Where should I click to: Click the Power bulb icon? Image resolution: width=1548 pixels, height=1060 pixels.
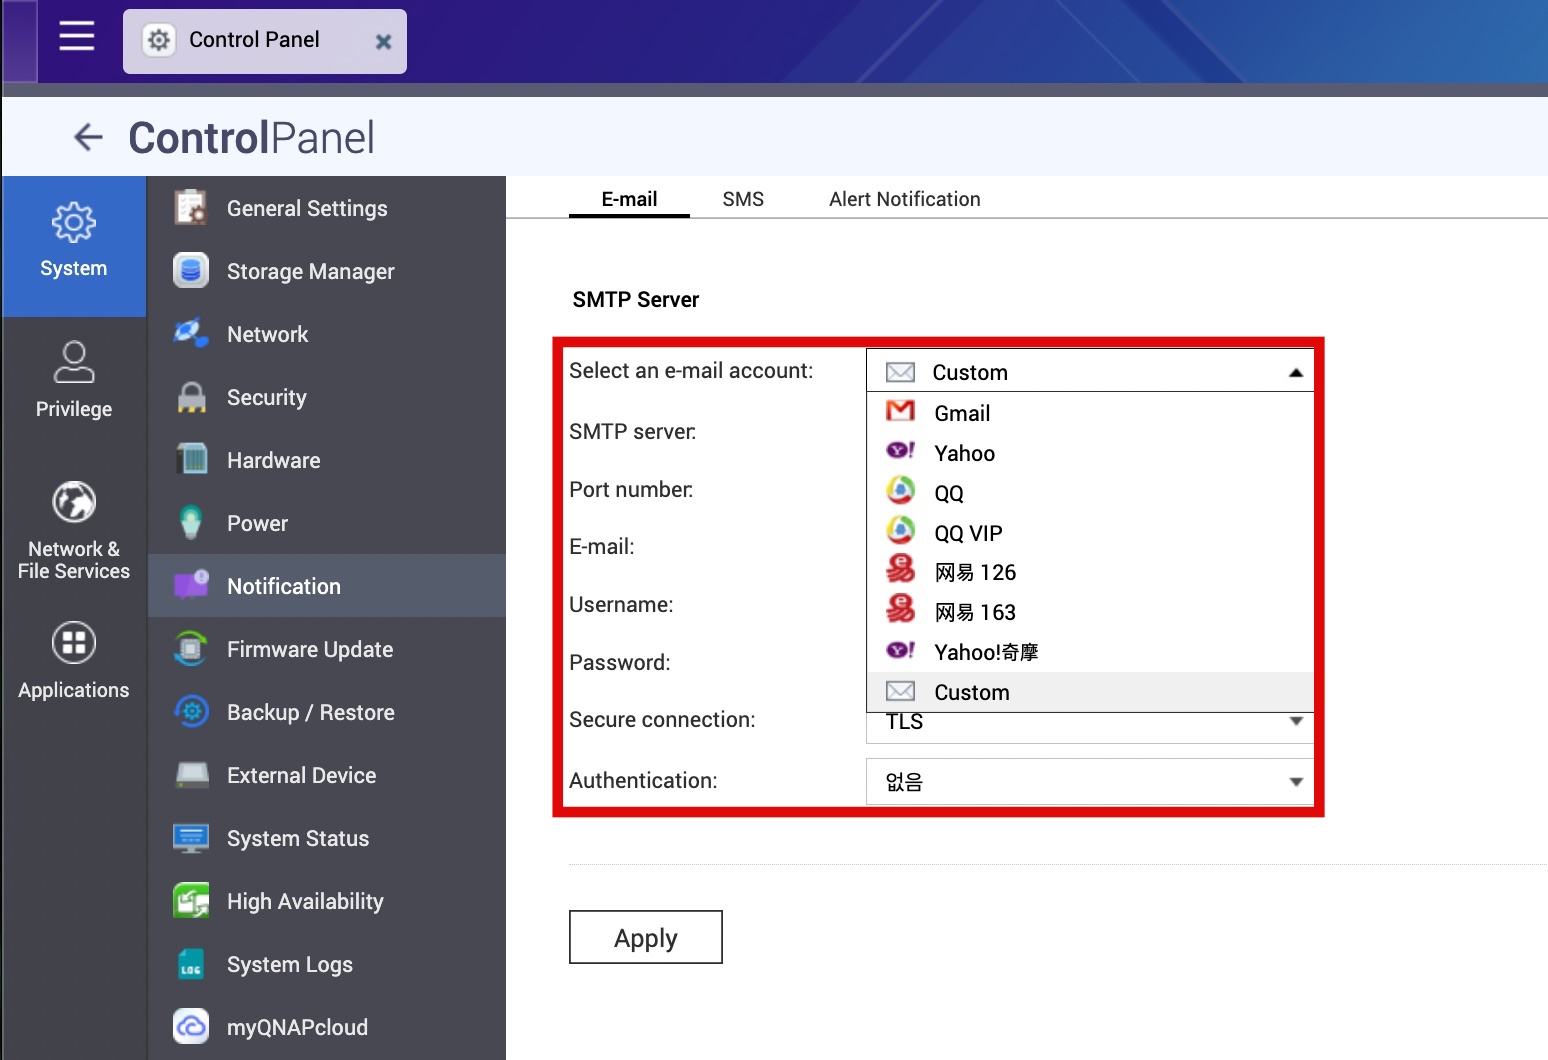[x=191, y=523]
